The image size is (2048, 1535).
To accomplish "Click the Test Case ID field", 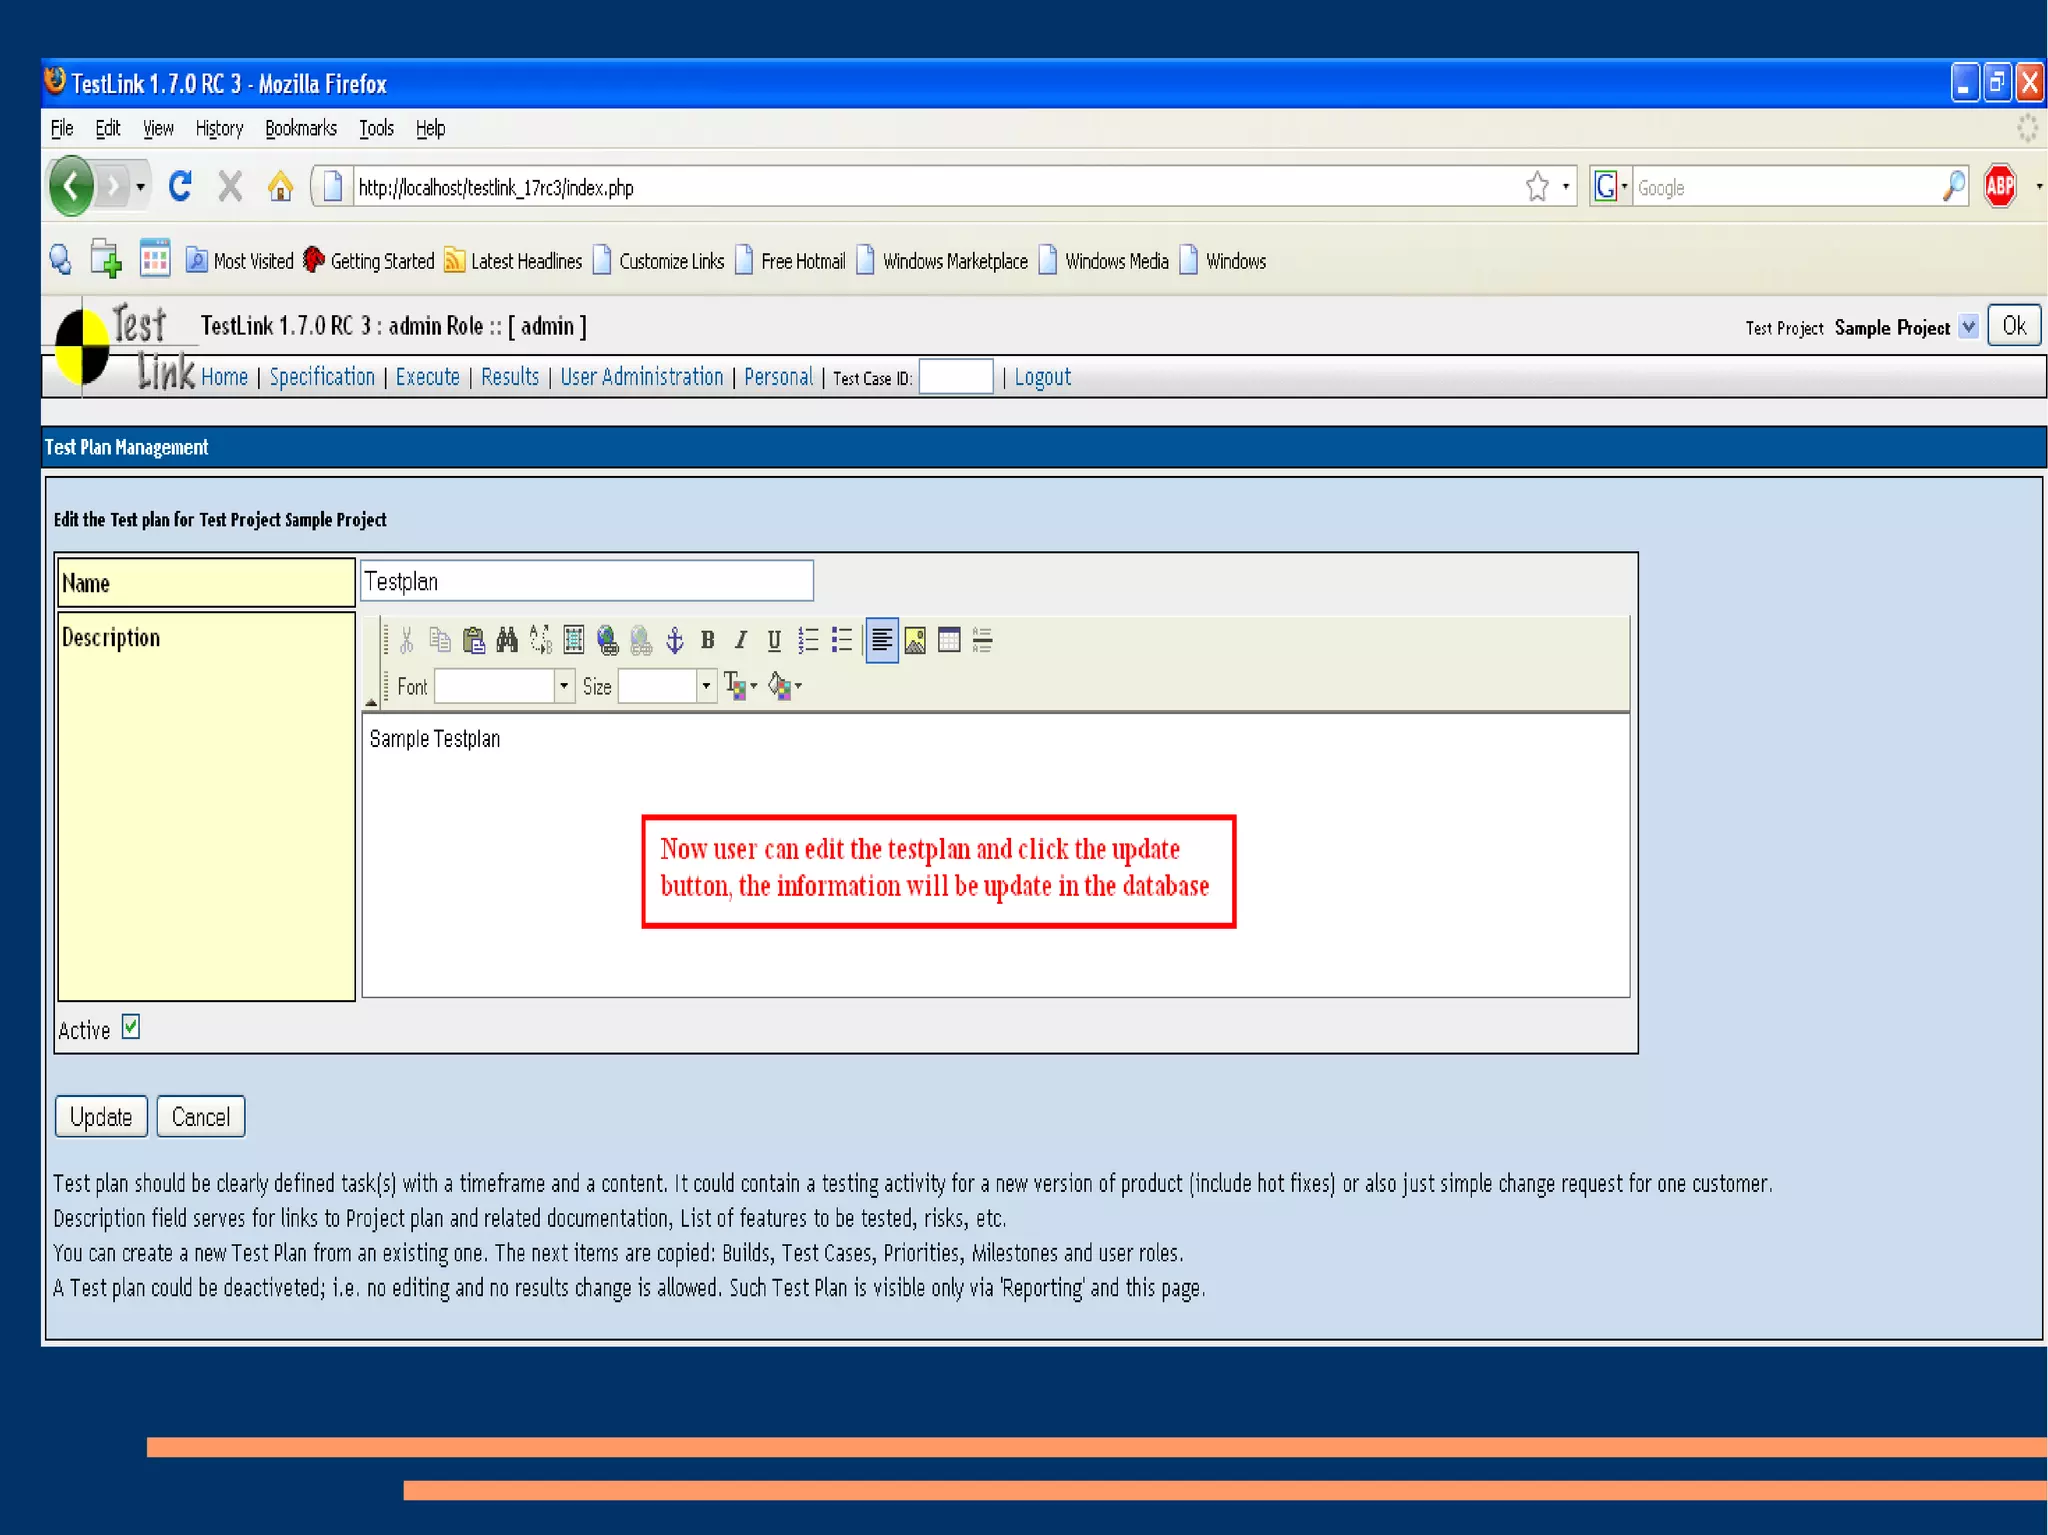I will pyautogui.click(x=956, y=377).
